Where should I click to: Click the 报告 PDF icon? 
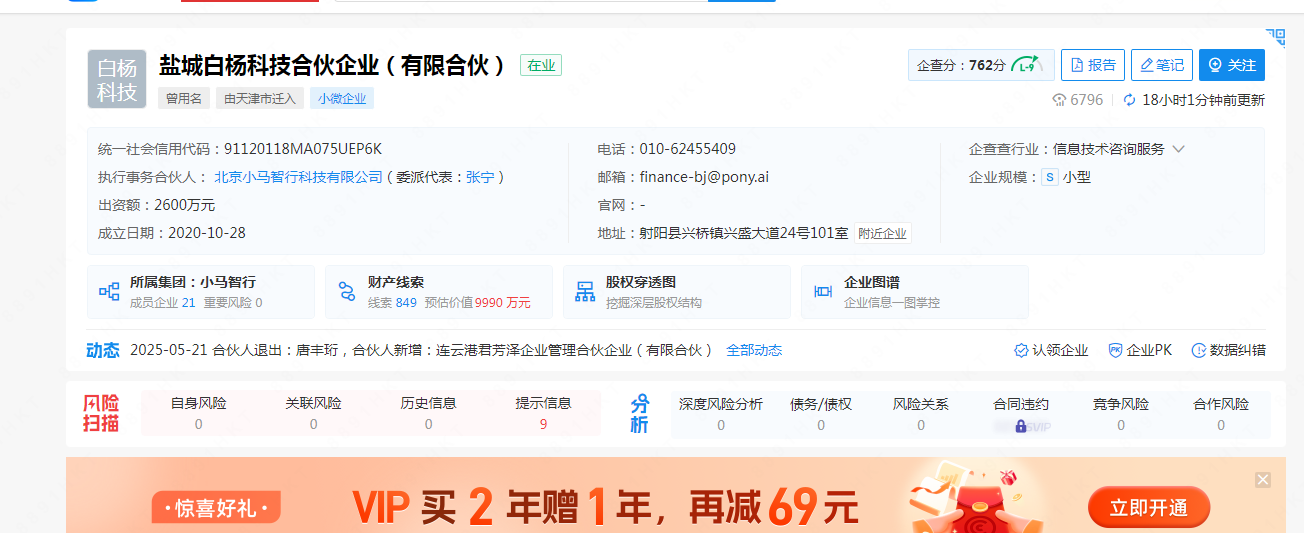(x=1077, y=65)
